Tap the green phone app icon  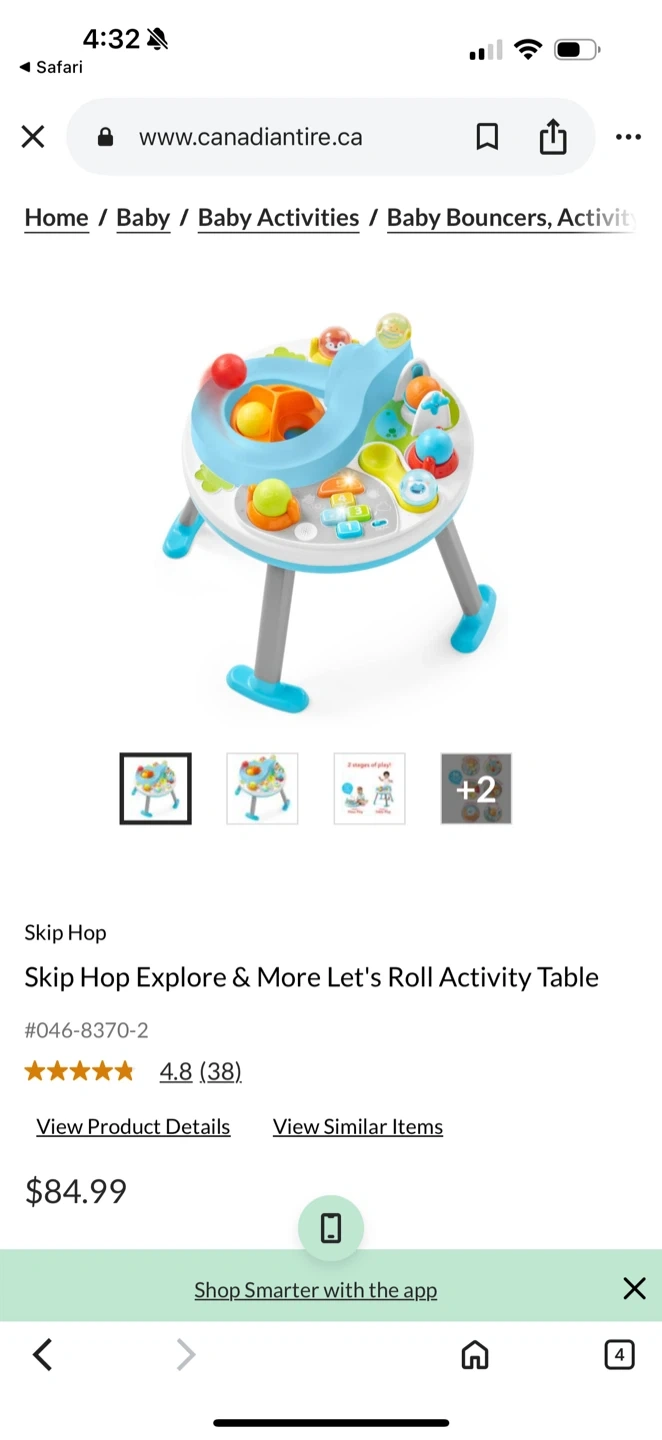pos(331,1228)
